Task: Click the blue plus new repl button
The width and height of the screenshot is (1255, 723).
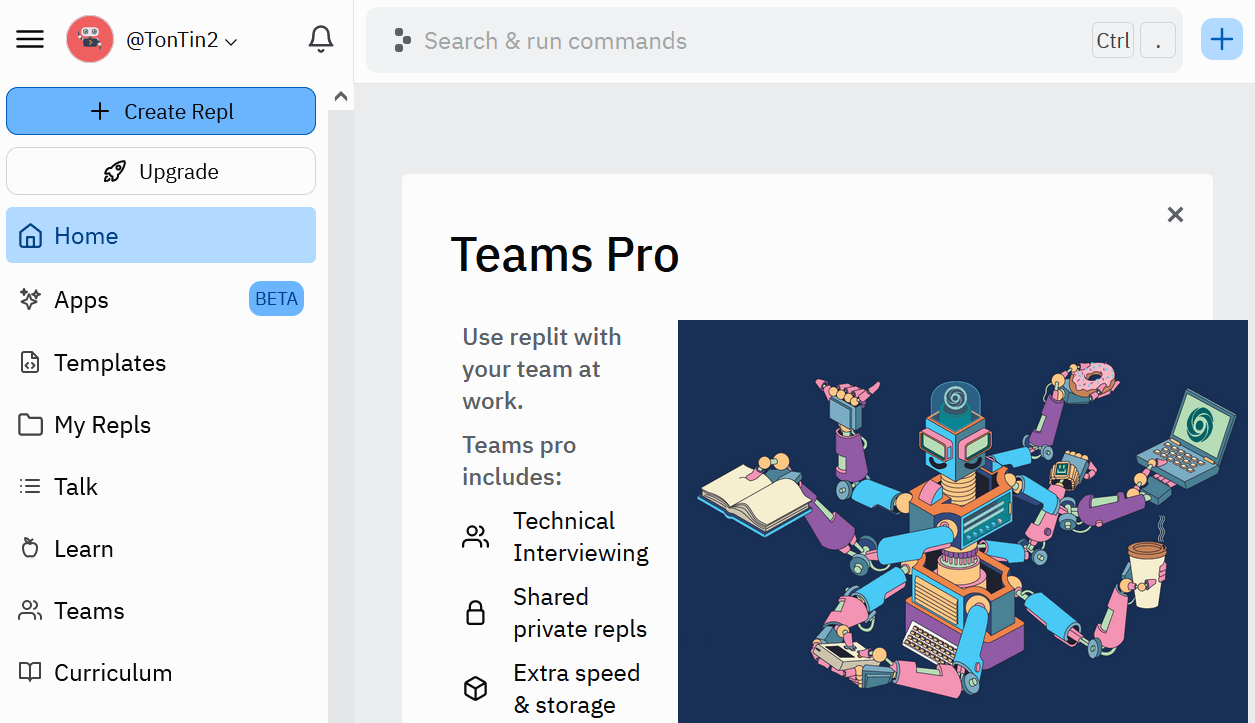Action: [1221, 40]
